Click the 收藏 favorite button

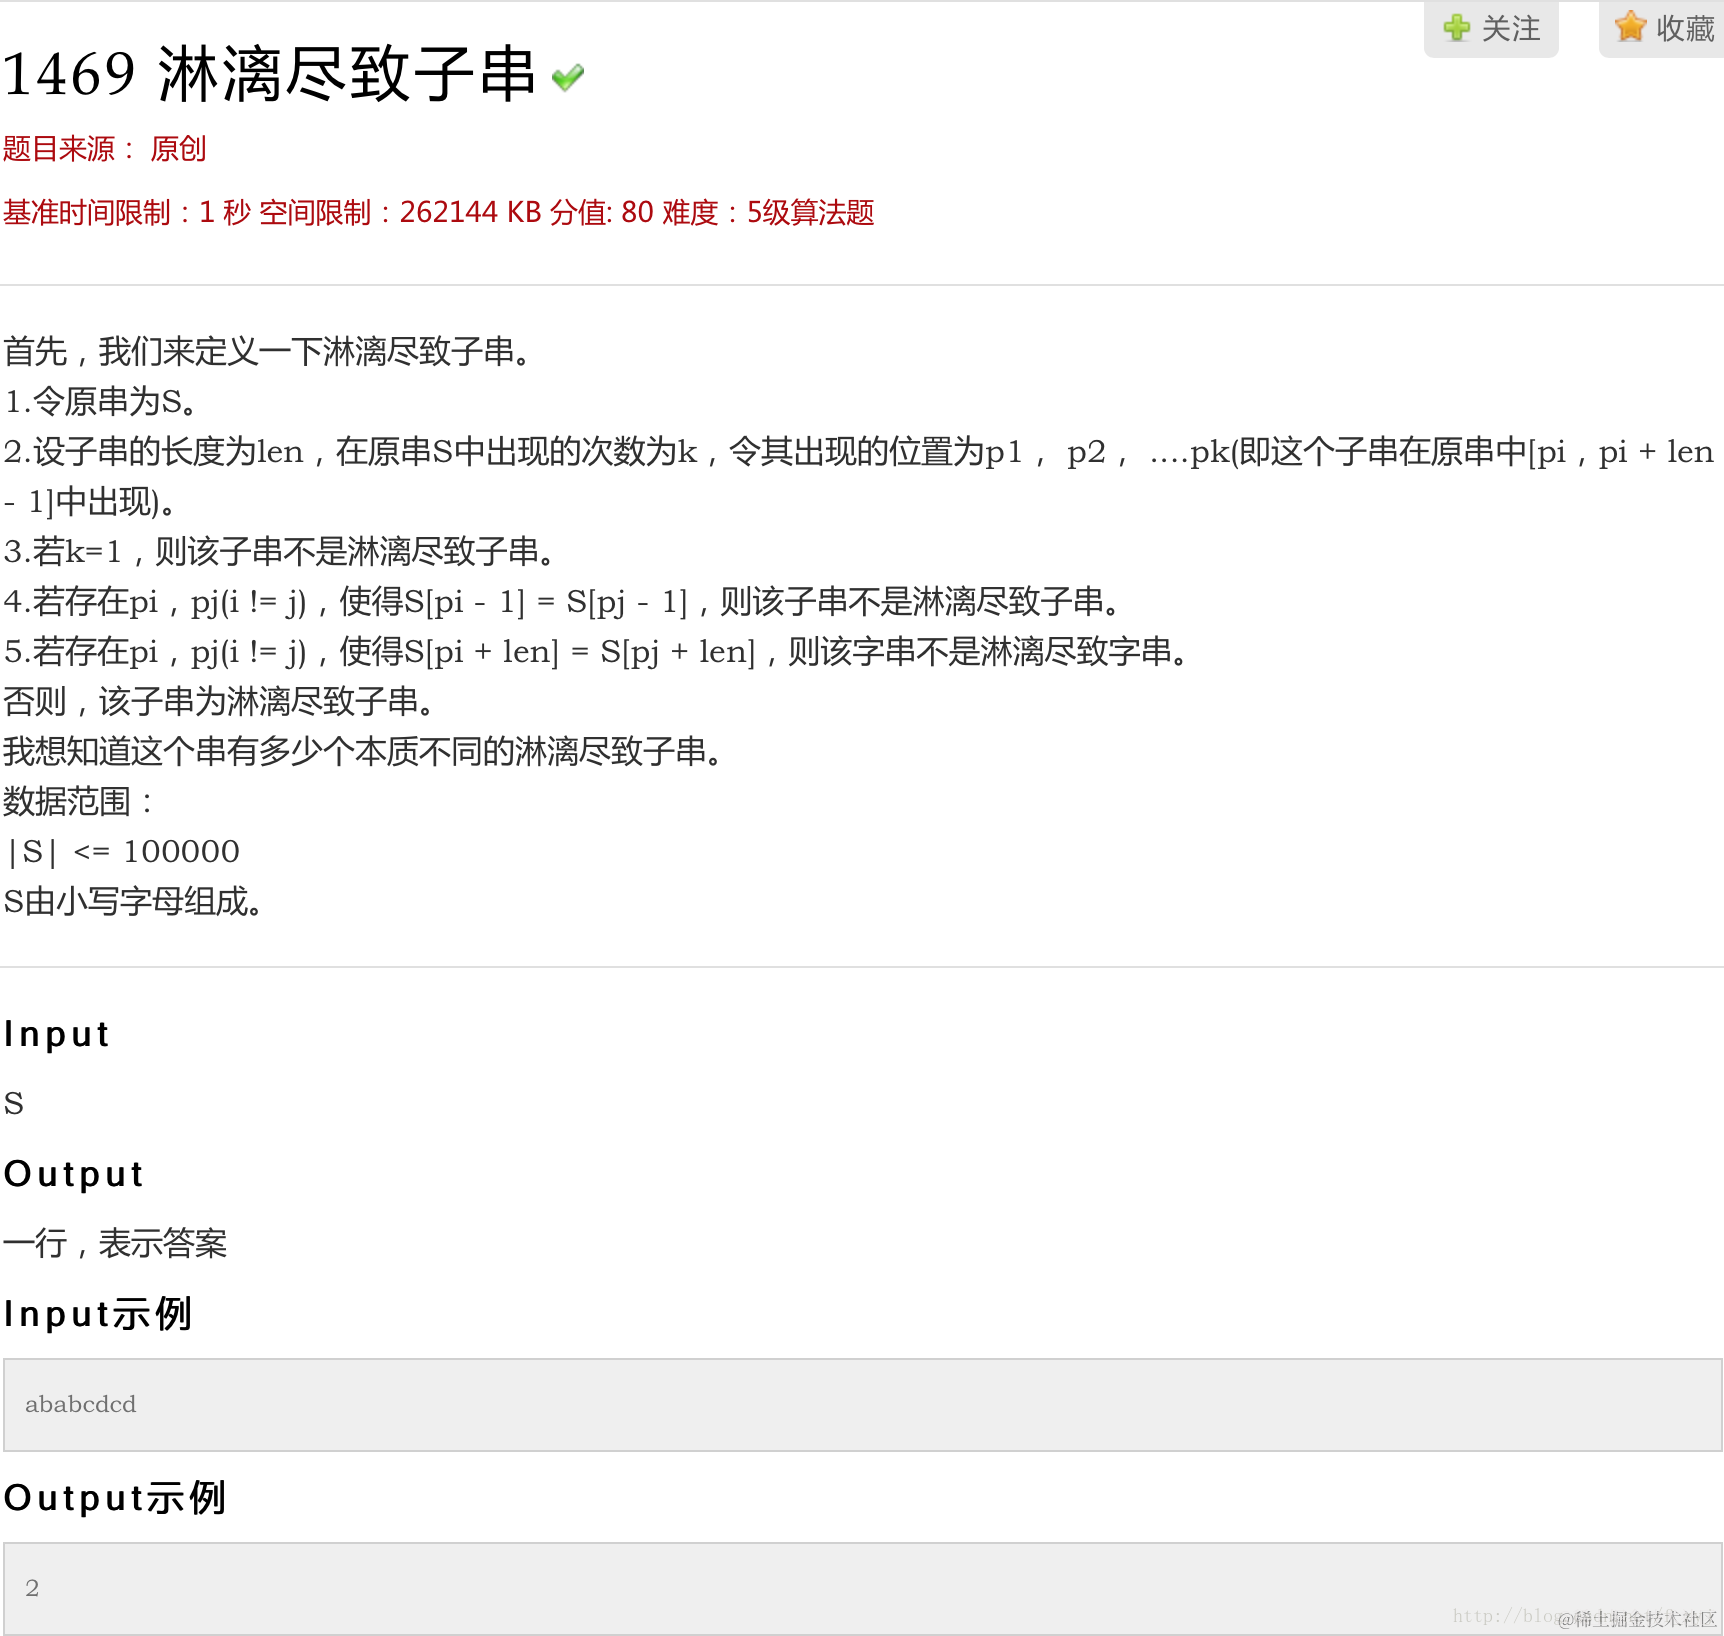point(1663,28)
